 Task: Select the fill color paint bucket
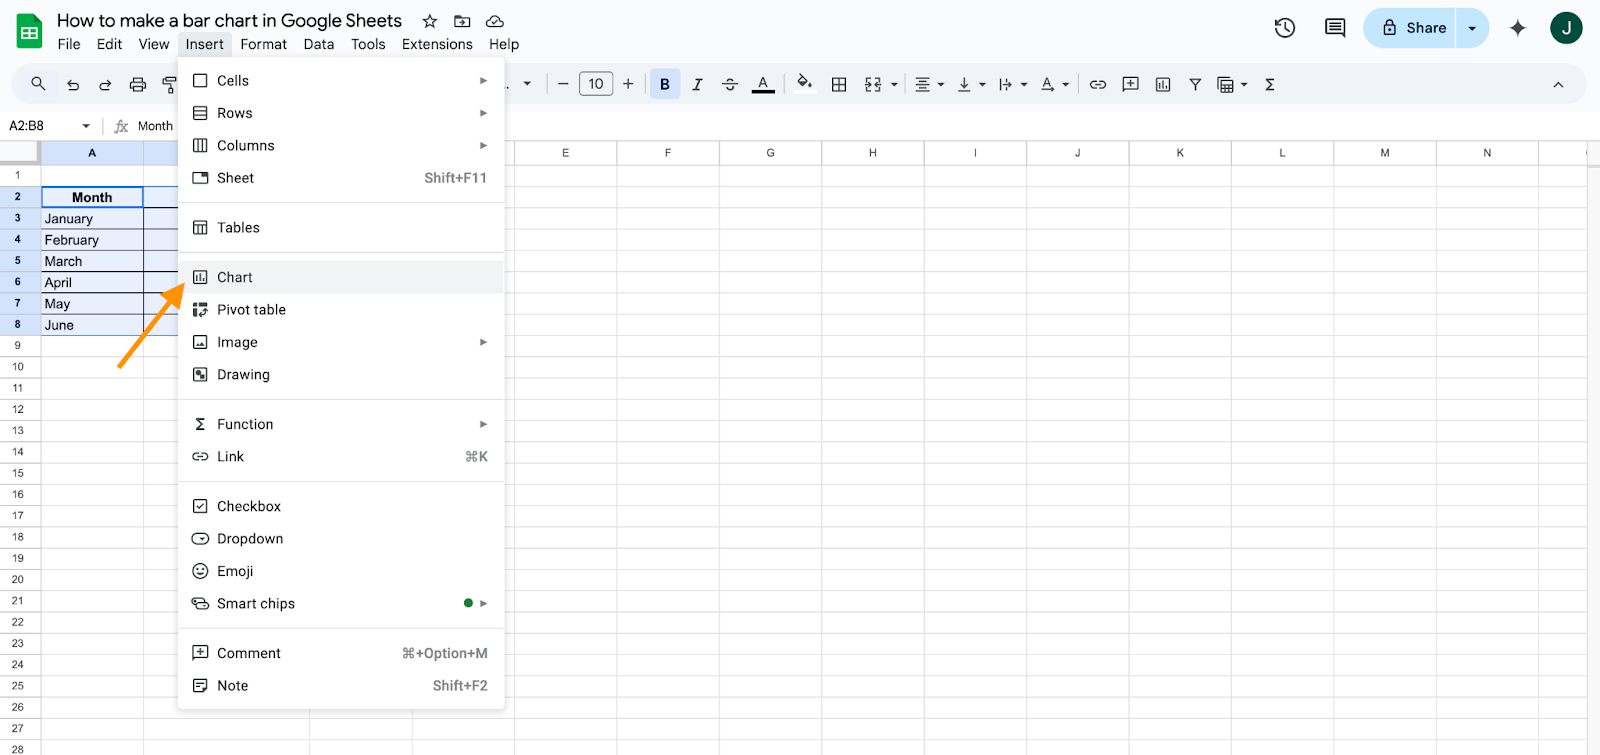pyautogui.click(x=804, y=84)
